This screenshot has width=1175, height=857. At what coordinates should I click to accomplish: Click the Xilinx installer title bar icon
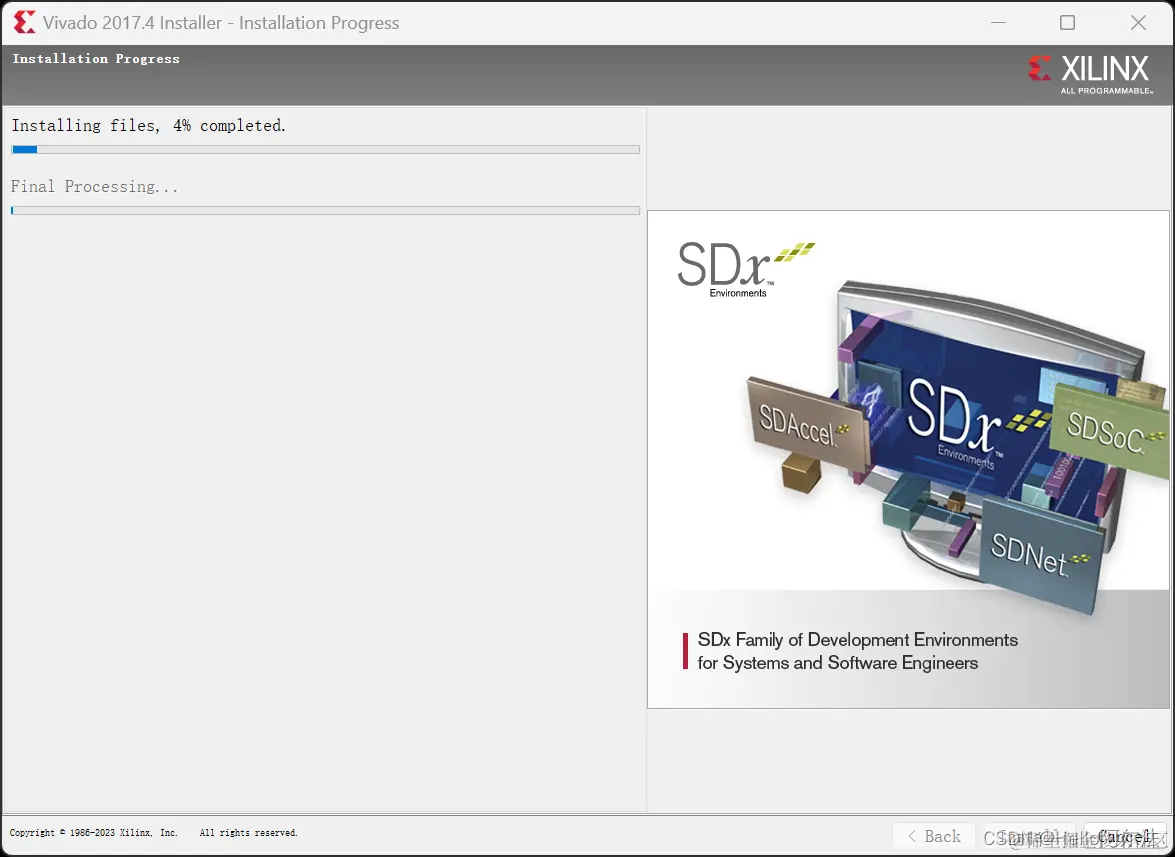click(24, 22)
